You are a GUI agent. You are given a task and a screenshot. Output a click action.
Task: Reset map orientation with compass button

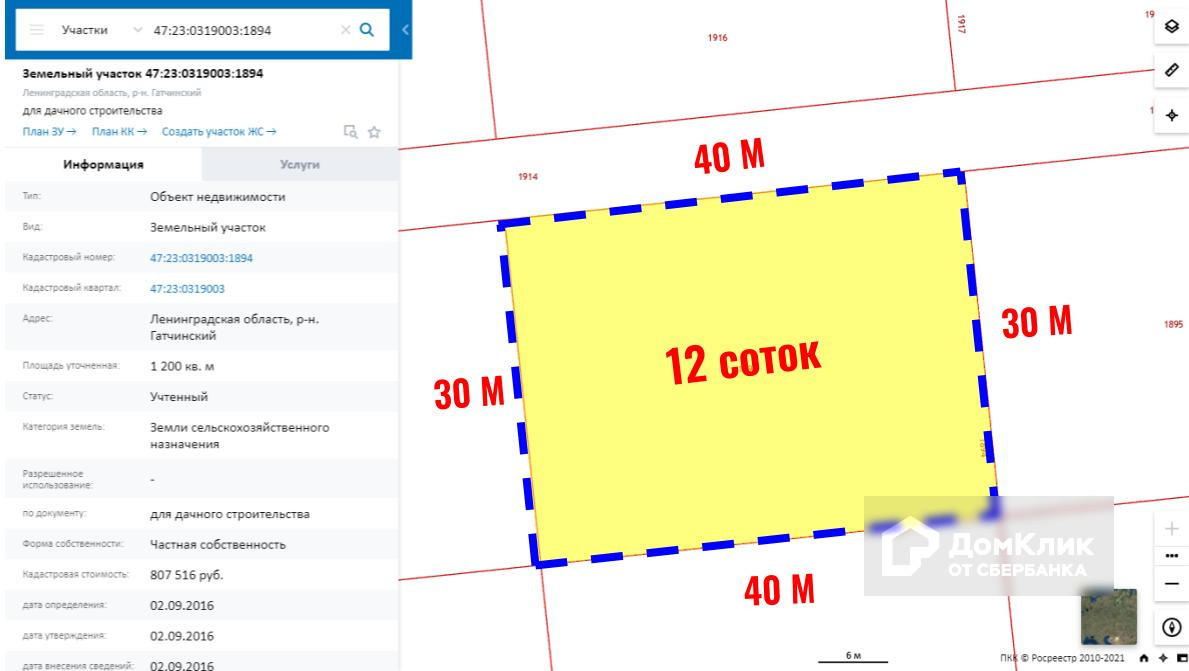tap(1172, 628)
